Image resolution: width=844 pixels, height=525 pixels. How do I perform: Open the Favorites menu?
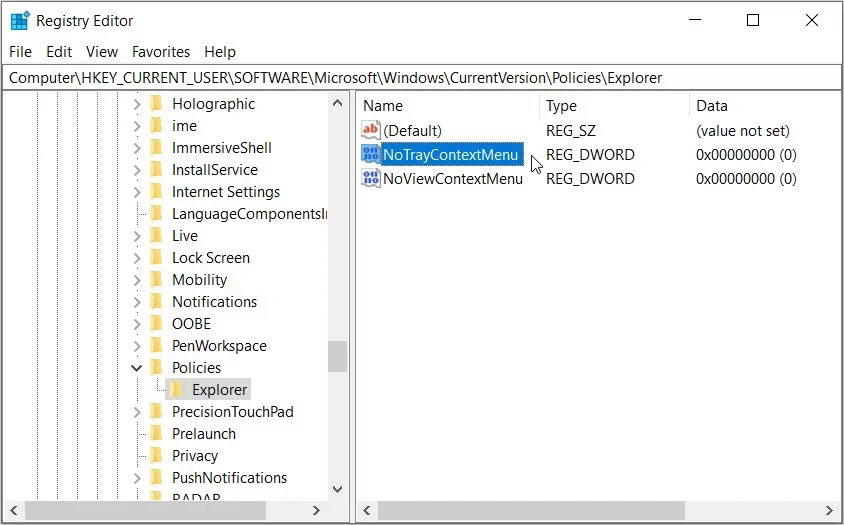point(161,52)
